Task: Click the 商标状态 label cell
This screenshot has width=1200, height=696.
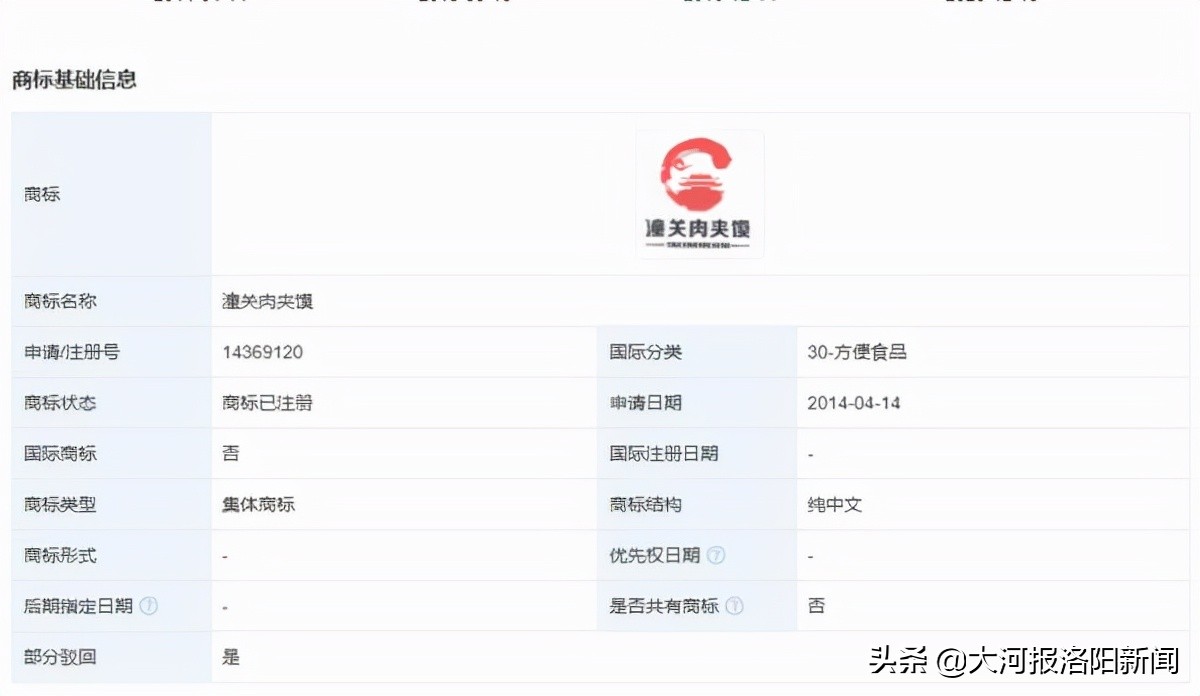Action: [x=111, y=403]
